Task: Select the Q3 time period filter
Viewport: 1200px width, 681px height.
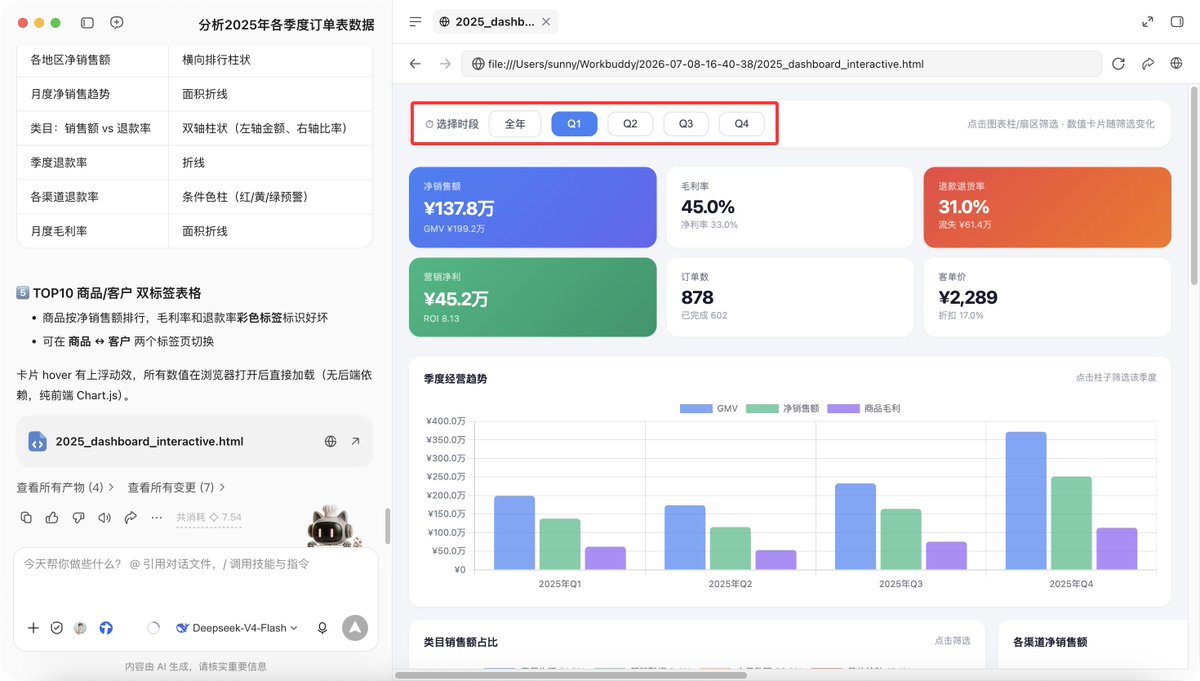Action: [x=686, y=124]
